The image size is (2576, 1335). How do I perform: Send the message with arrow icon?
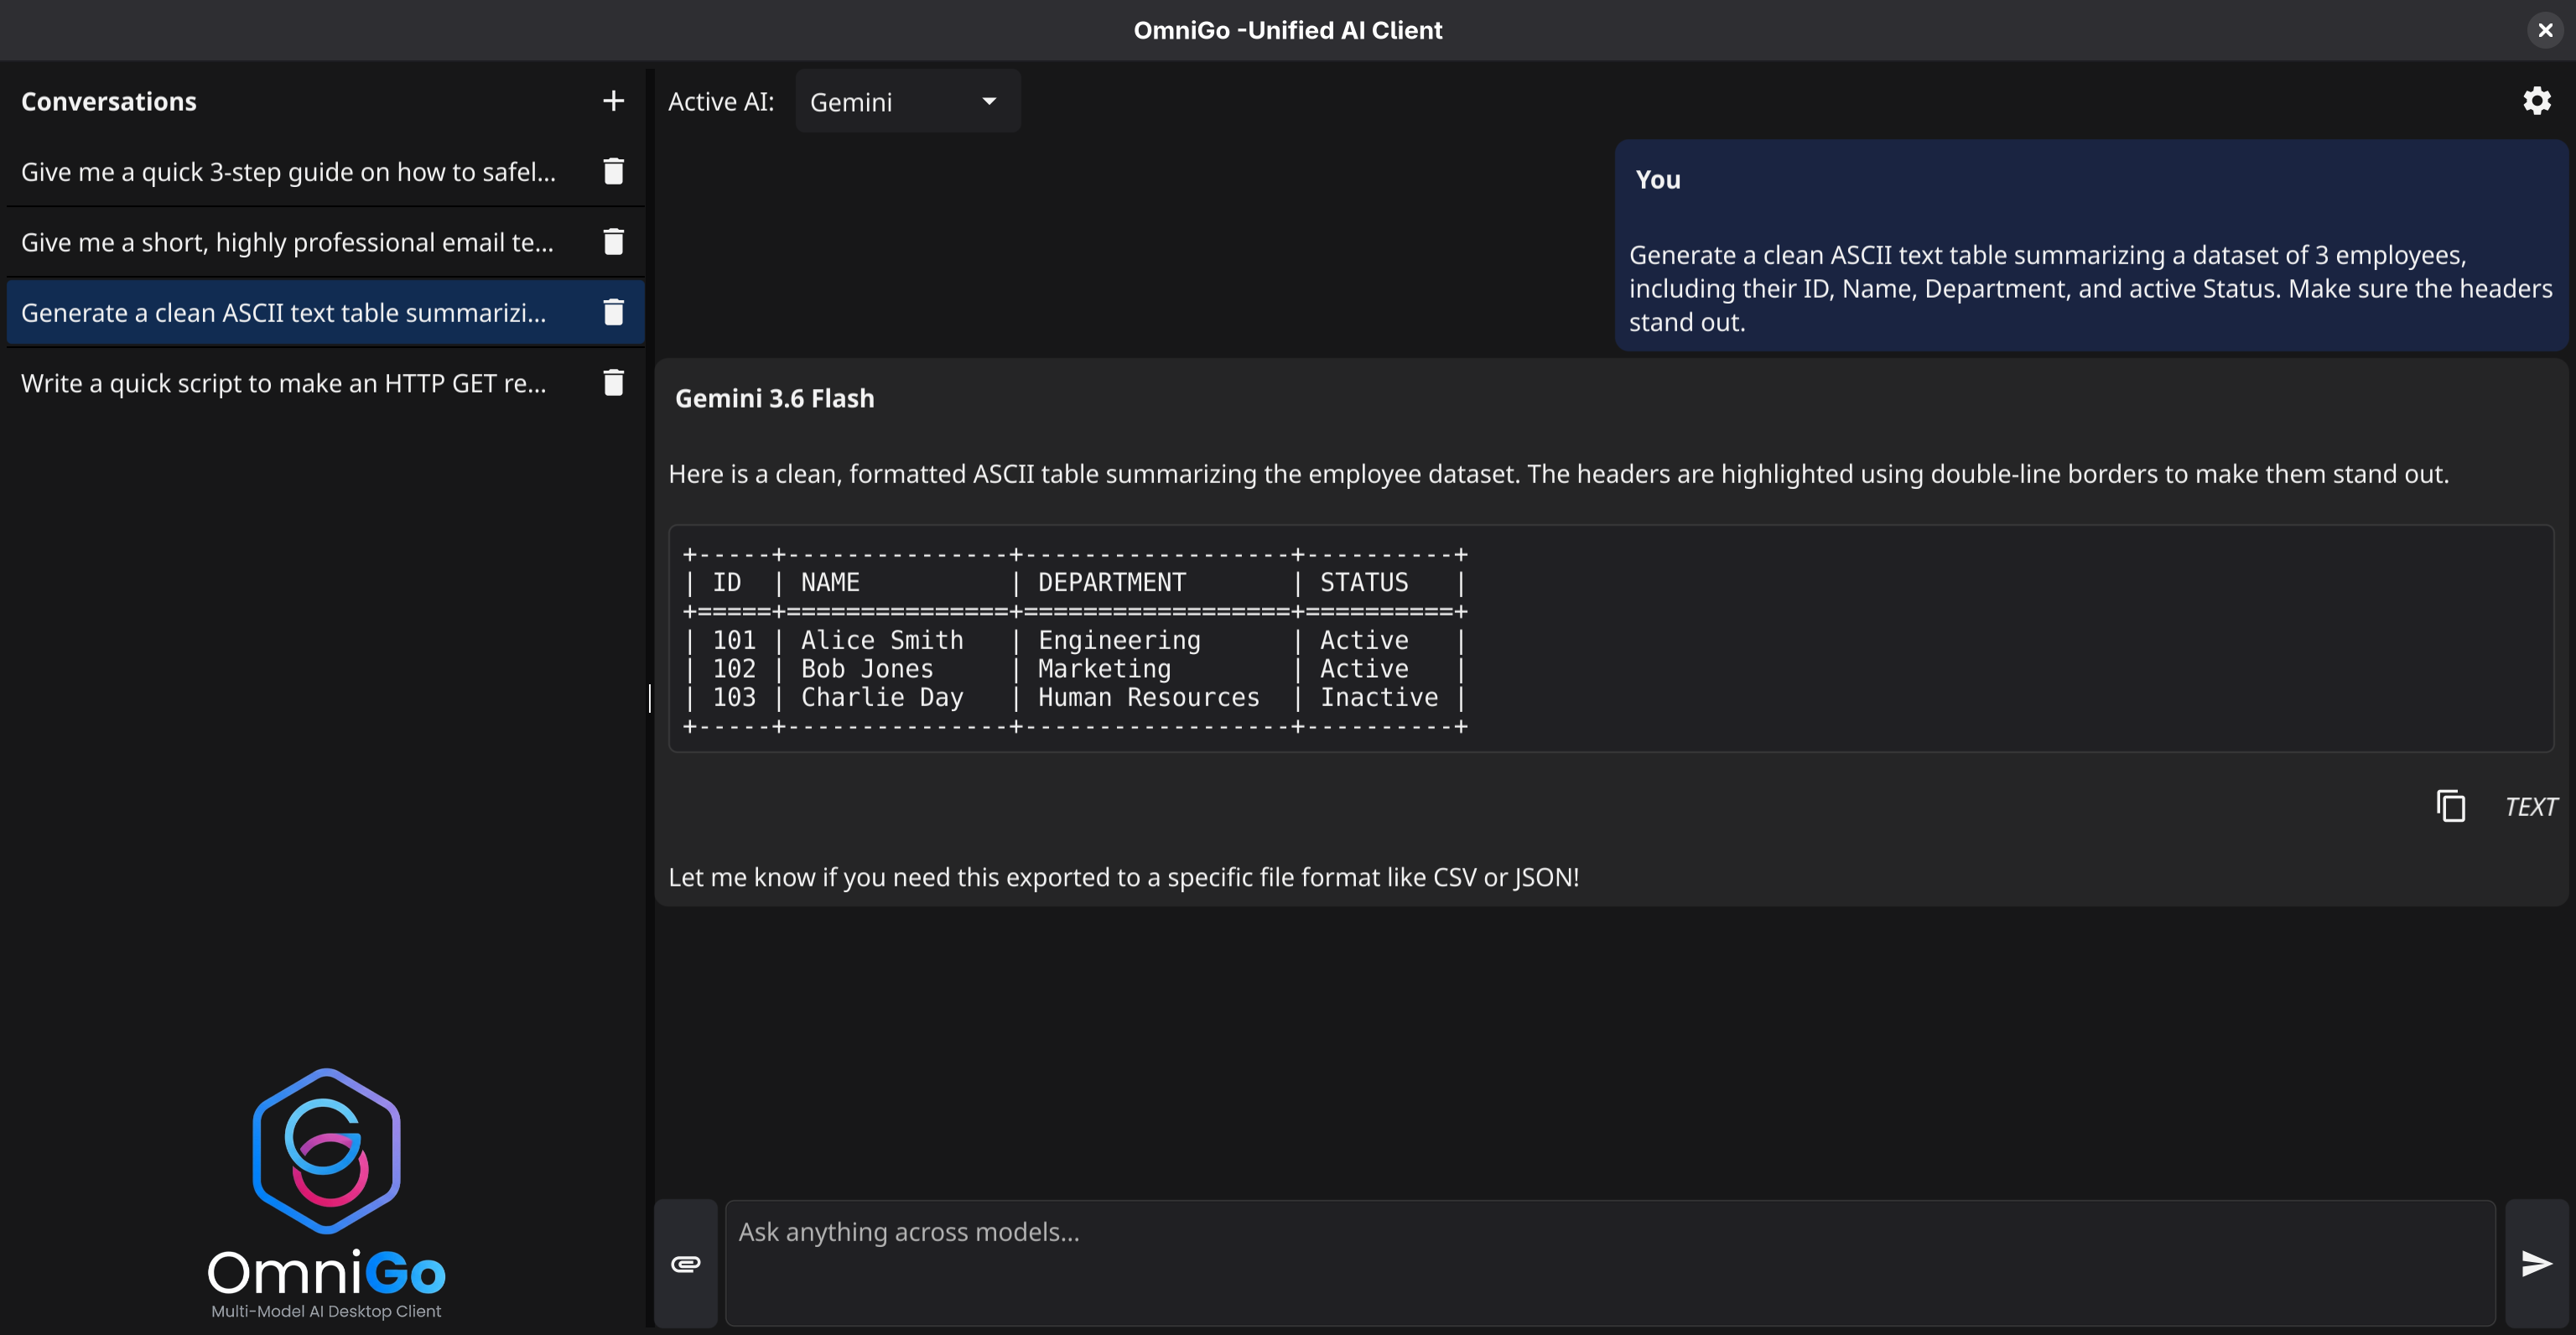2536,1264
